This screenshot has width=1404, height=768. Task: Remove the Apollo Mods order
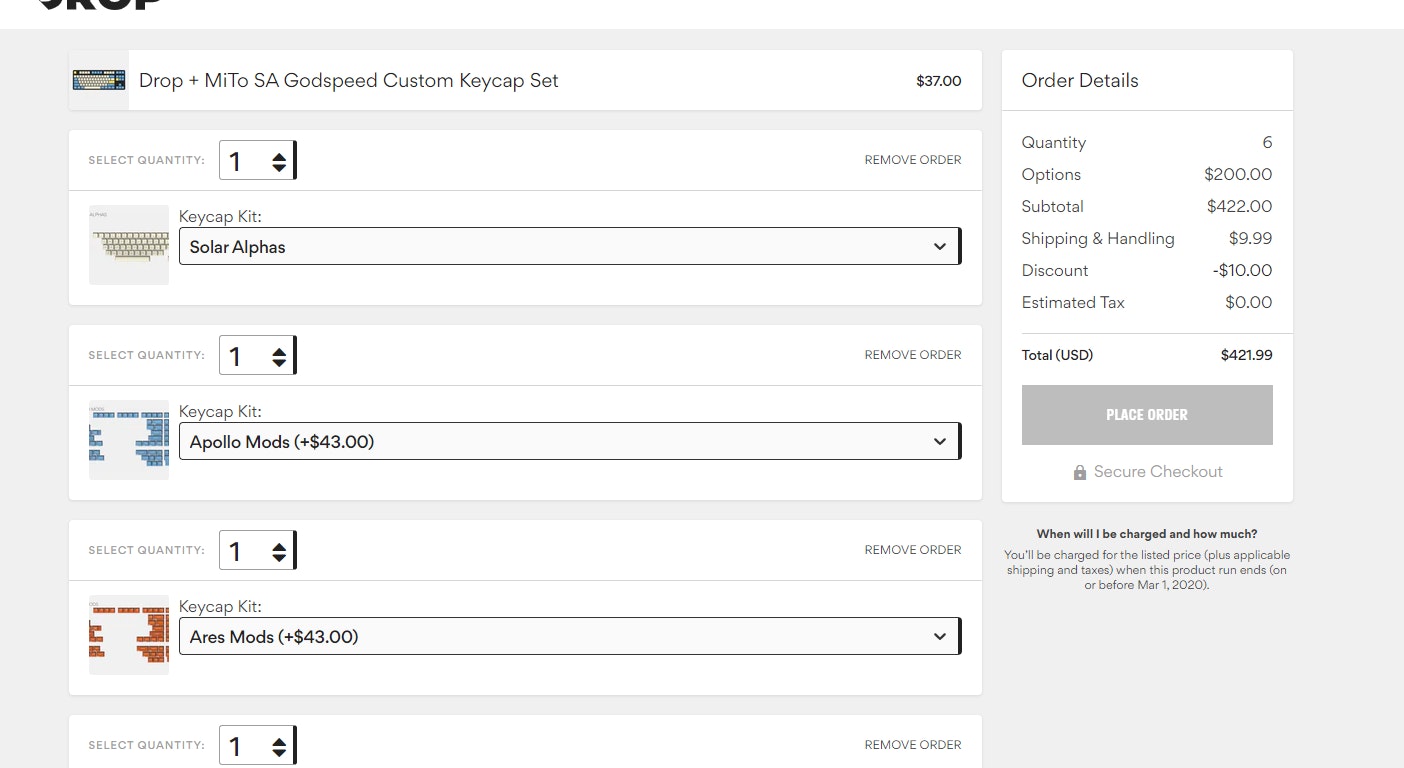912,355
